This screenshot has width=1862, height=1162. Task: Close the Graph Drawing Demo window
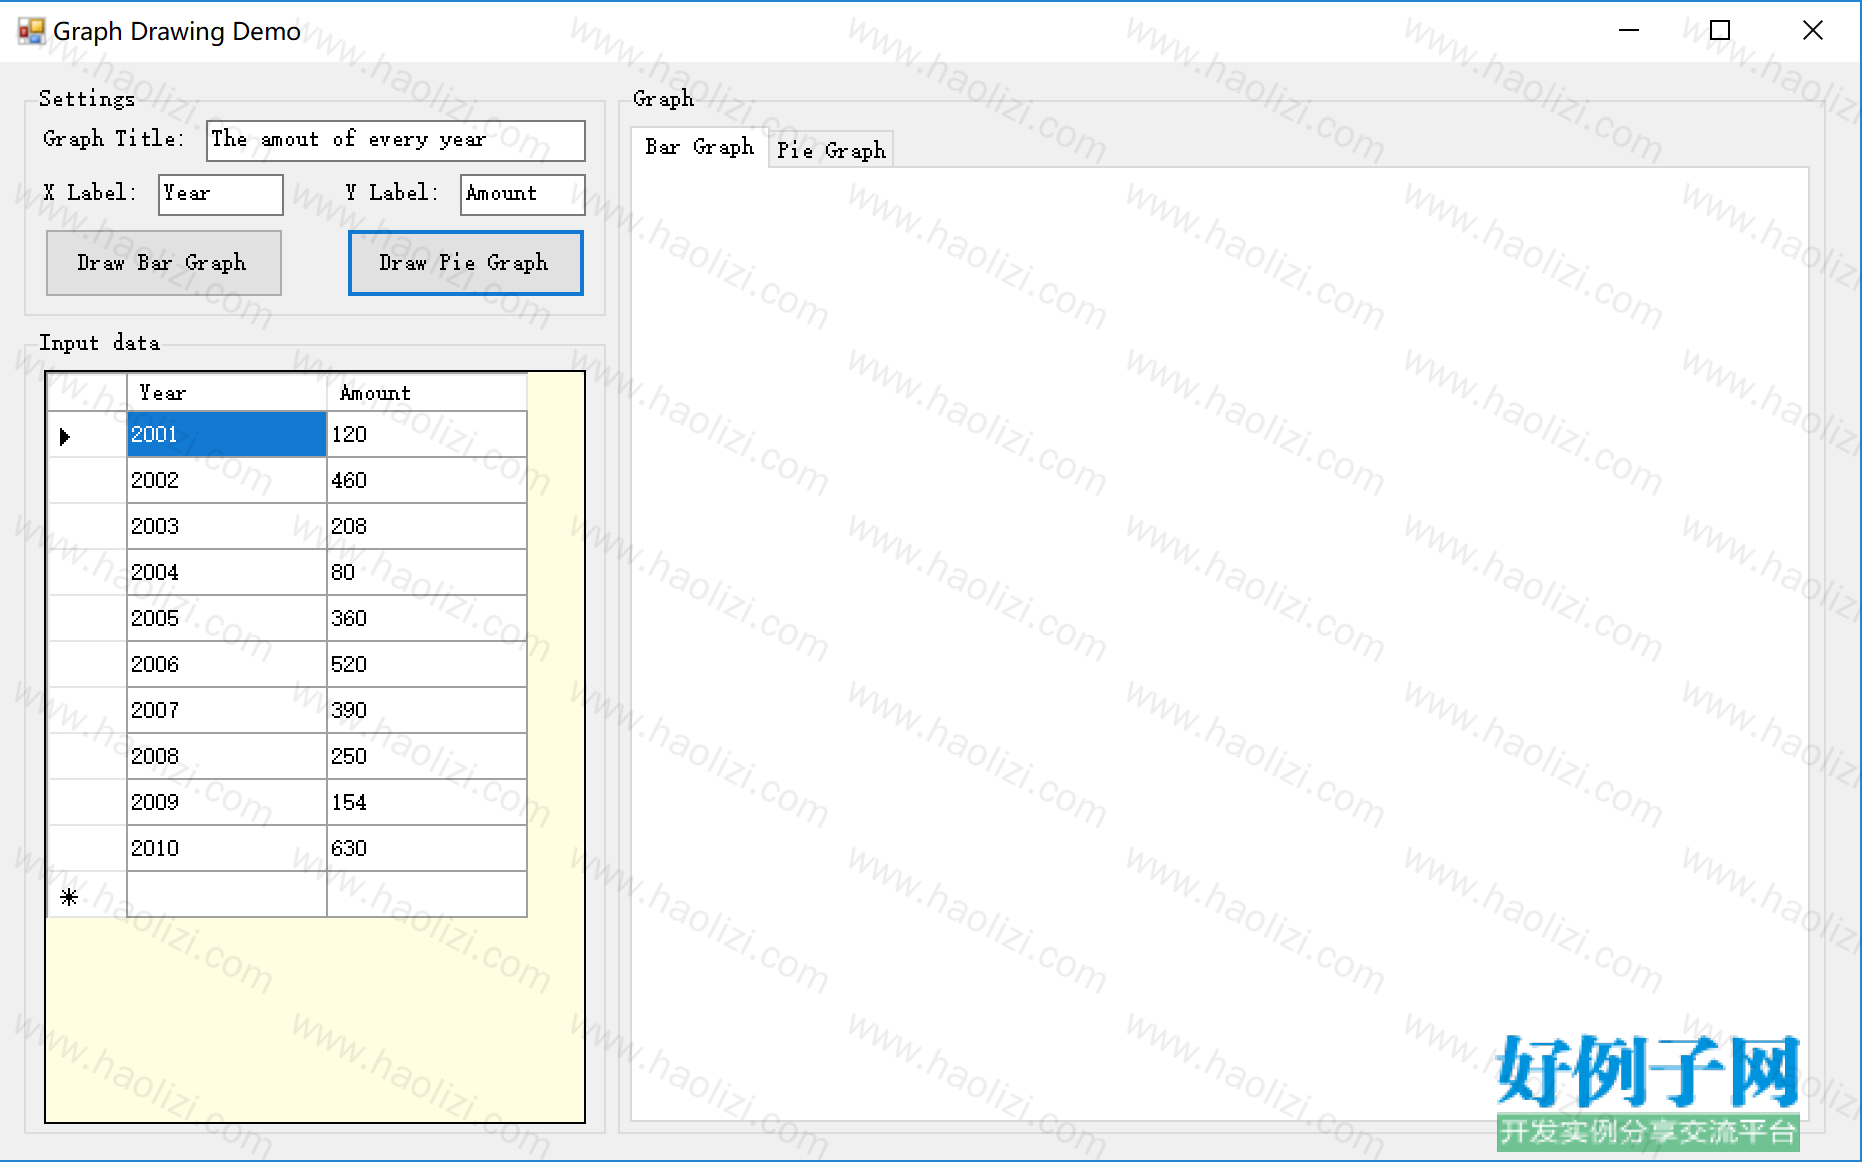(1813, 31)
